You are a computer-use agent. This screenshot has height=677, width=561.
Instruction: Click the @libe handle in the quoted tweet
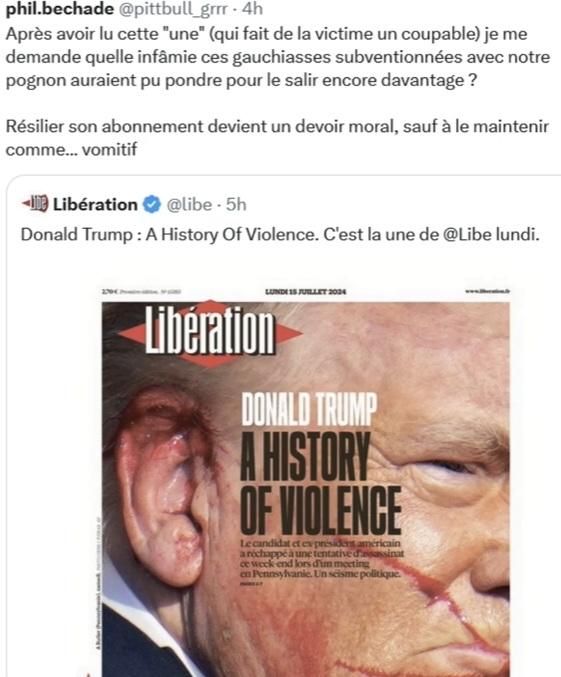pos(189,204)
